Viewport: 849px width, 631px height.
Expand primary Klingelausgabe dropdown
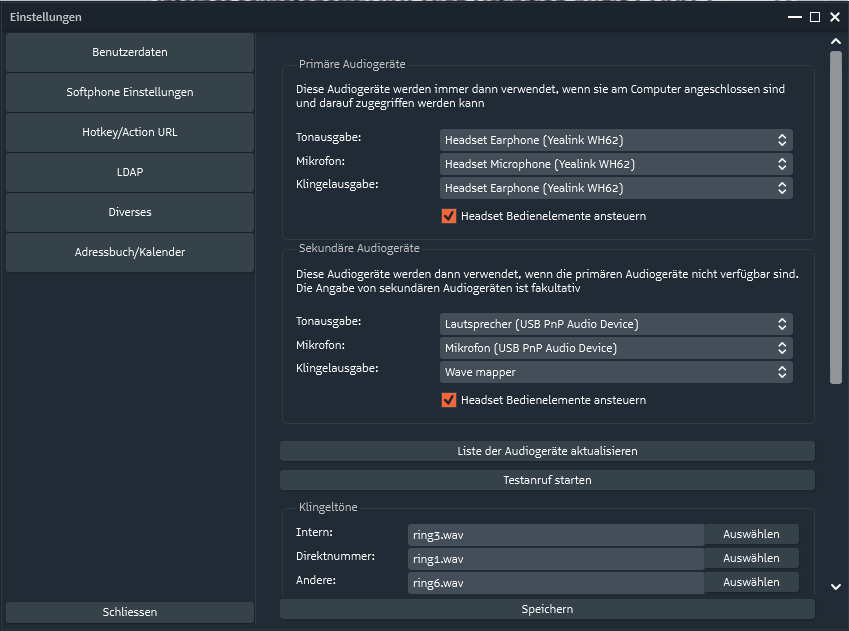point(616,188)
